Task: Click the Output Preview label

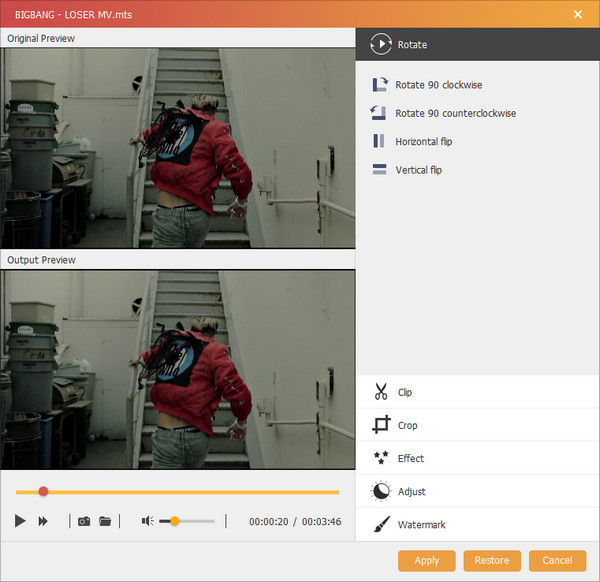Action: [x=41, y=260]
